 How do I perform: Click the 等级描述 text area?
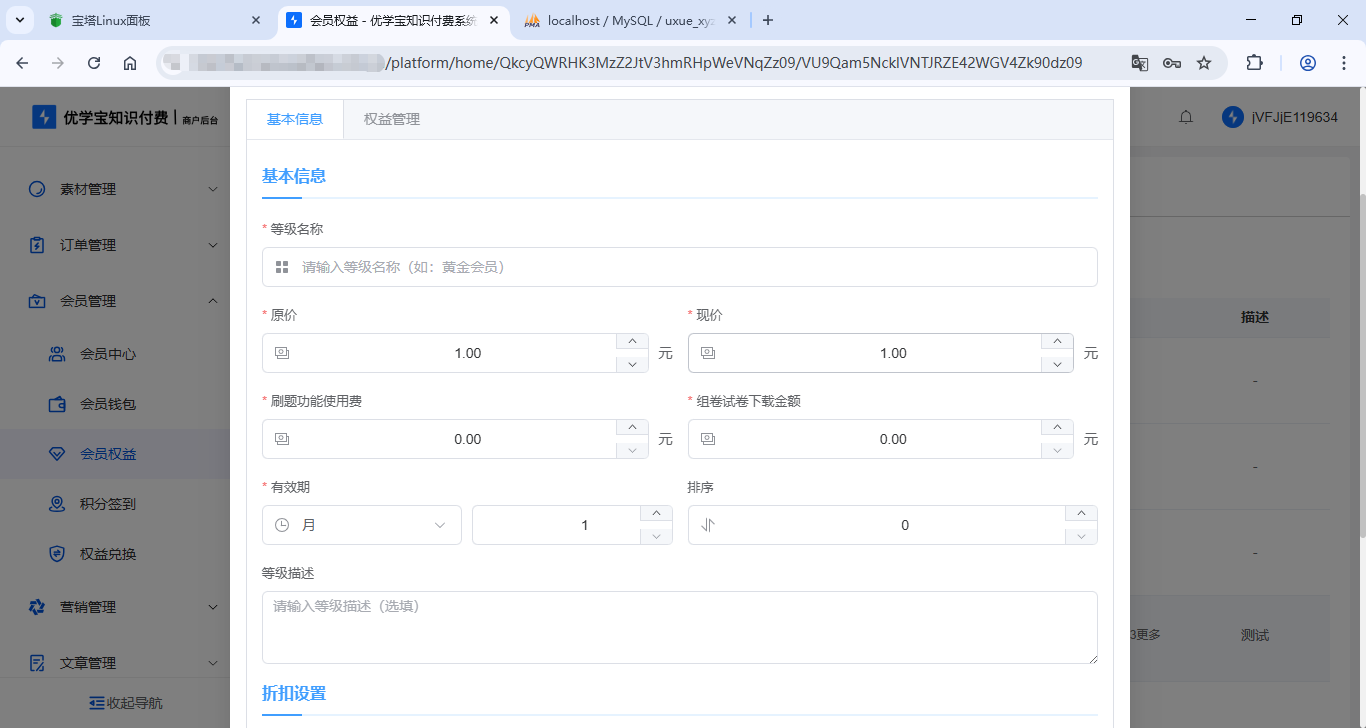679,627
